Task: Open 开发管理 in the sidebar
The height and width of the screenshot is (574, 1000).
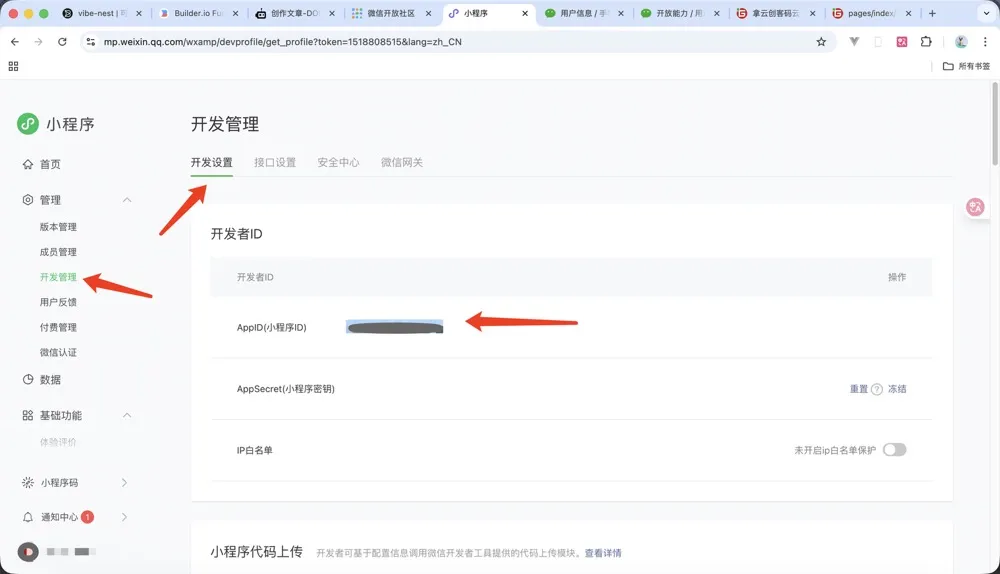Action: coord(58,277)
